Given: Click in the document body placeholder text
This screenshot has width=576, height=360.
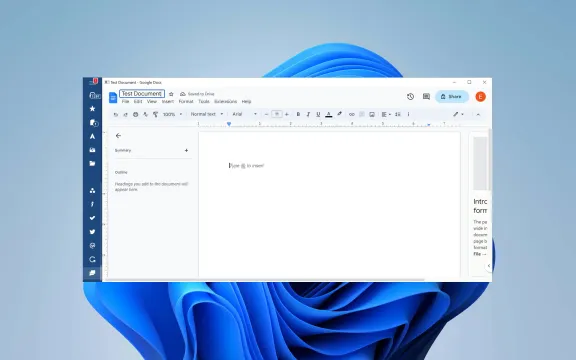Looking at the screenshot, I should click(247, 166).
